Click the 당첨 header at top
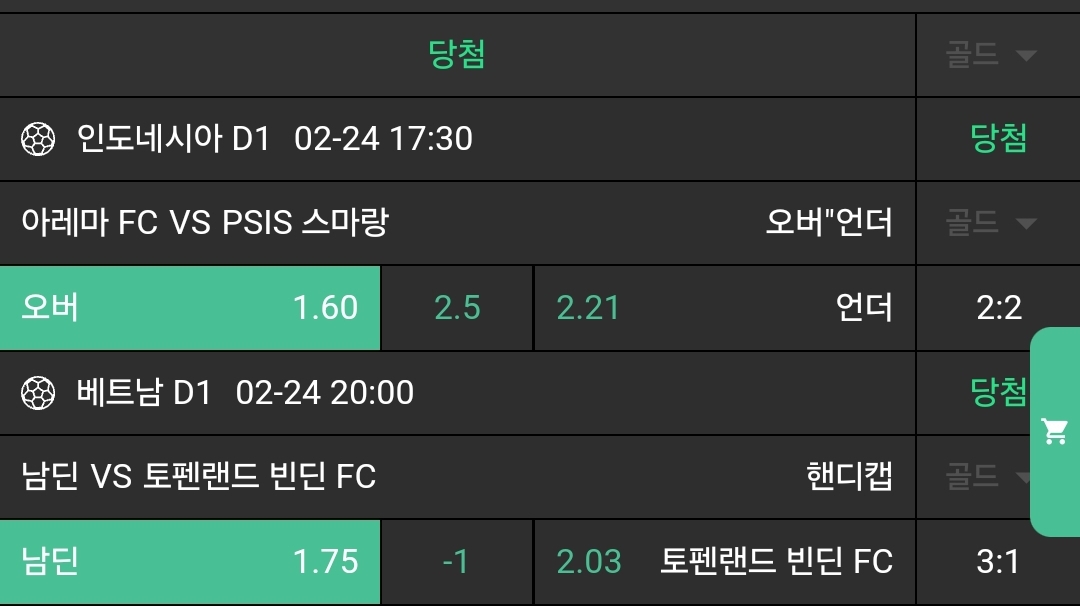Viewport: 1080px width, 606px height. pyautogui.click(x=457, y=55)
